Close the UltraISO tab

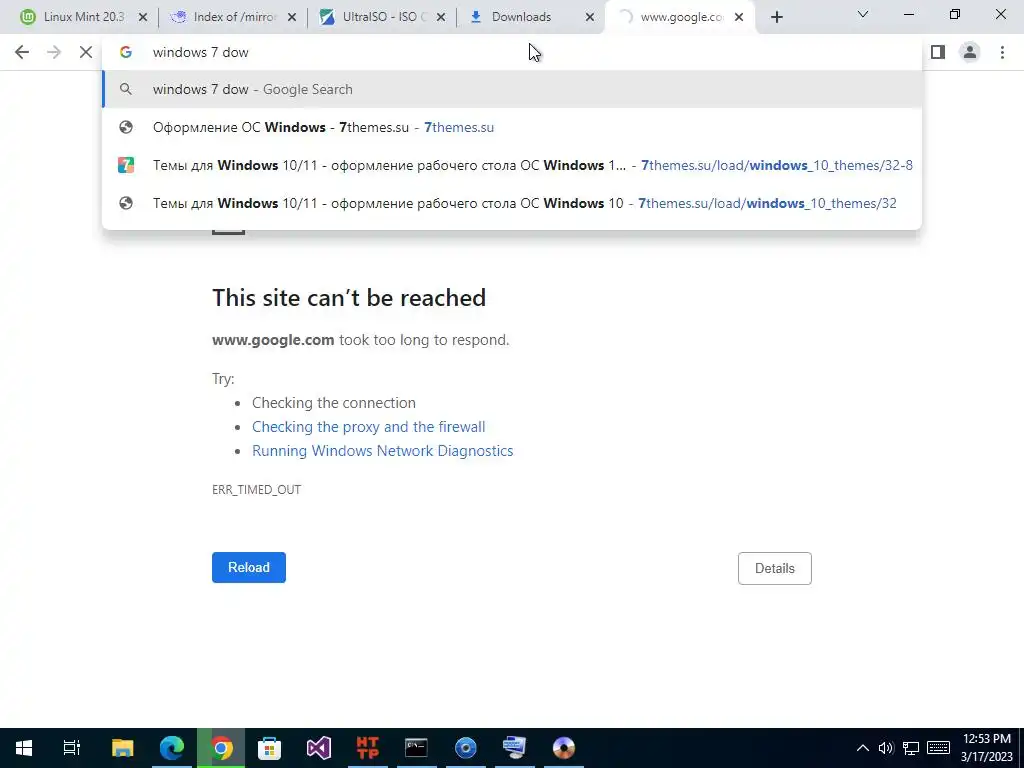(441, 18)
